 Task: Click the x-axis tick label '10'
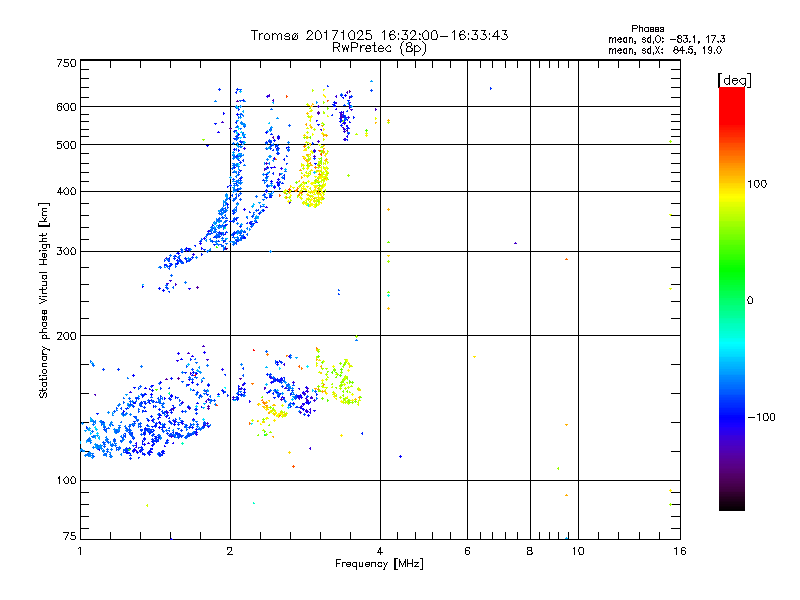(578, 551)
